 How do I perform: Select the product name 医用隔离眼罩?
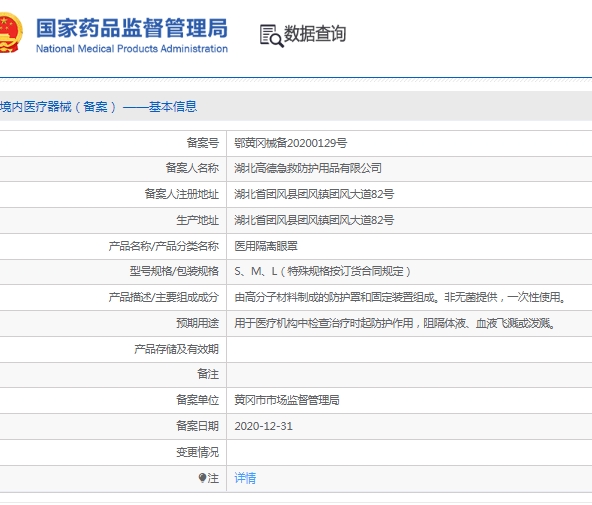[266, 246]
